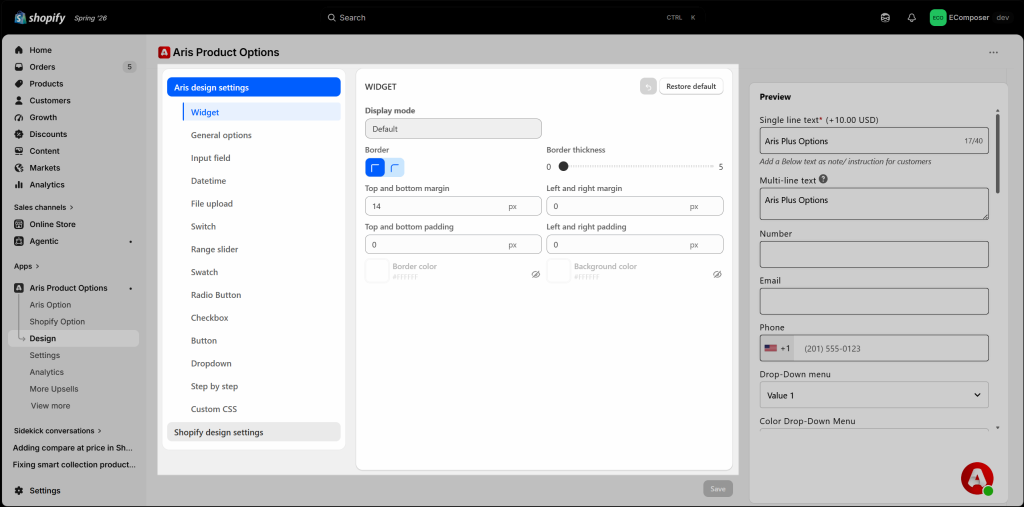Image resolution: width=1024 pixels, height=507 pixels.
Task: Open the Display mode dropdown
Action: click(x=453, y=129)
